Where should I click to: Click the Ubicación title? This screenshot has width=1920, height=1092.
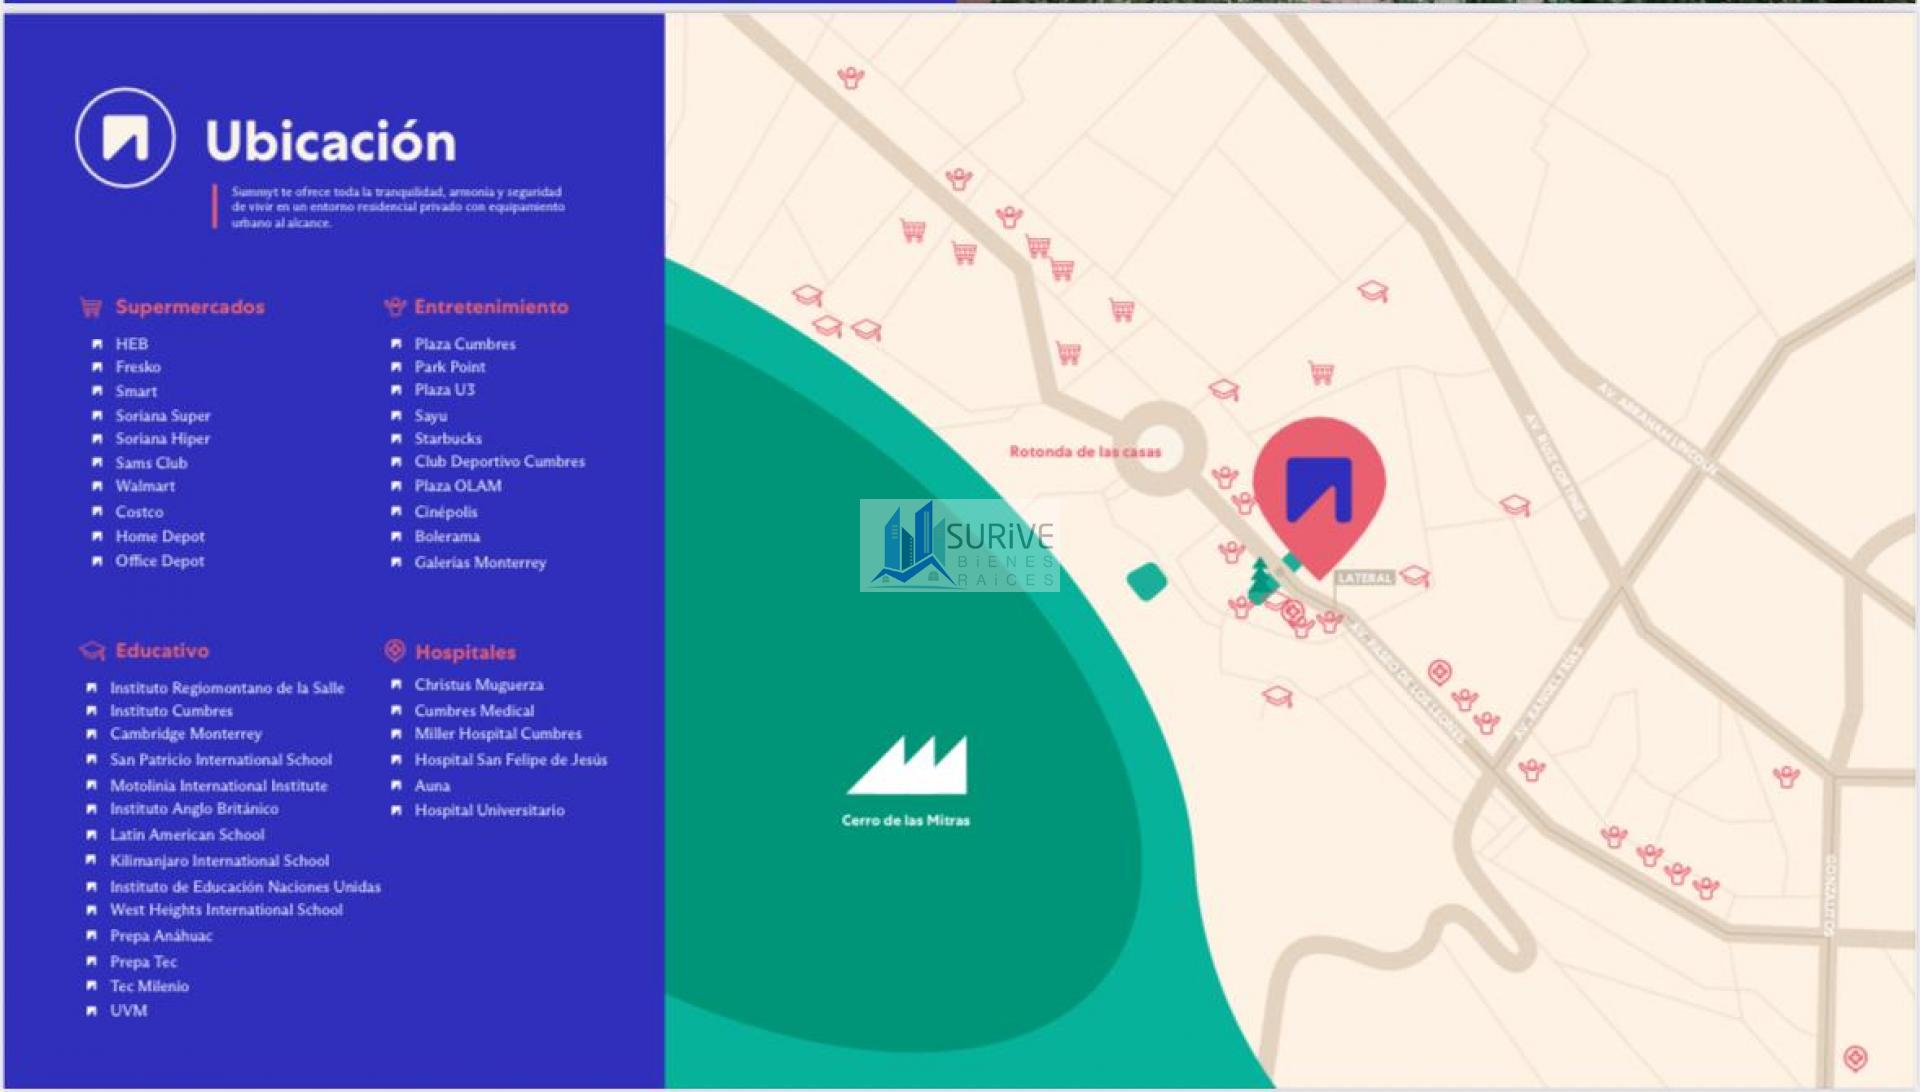[x=331, y=141]
